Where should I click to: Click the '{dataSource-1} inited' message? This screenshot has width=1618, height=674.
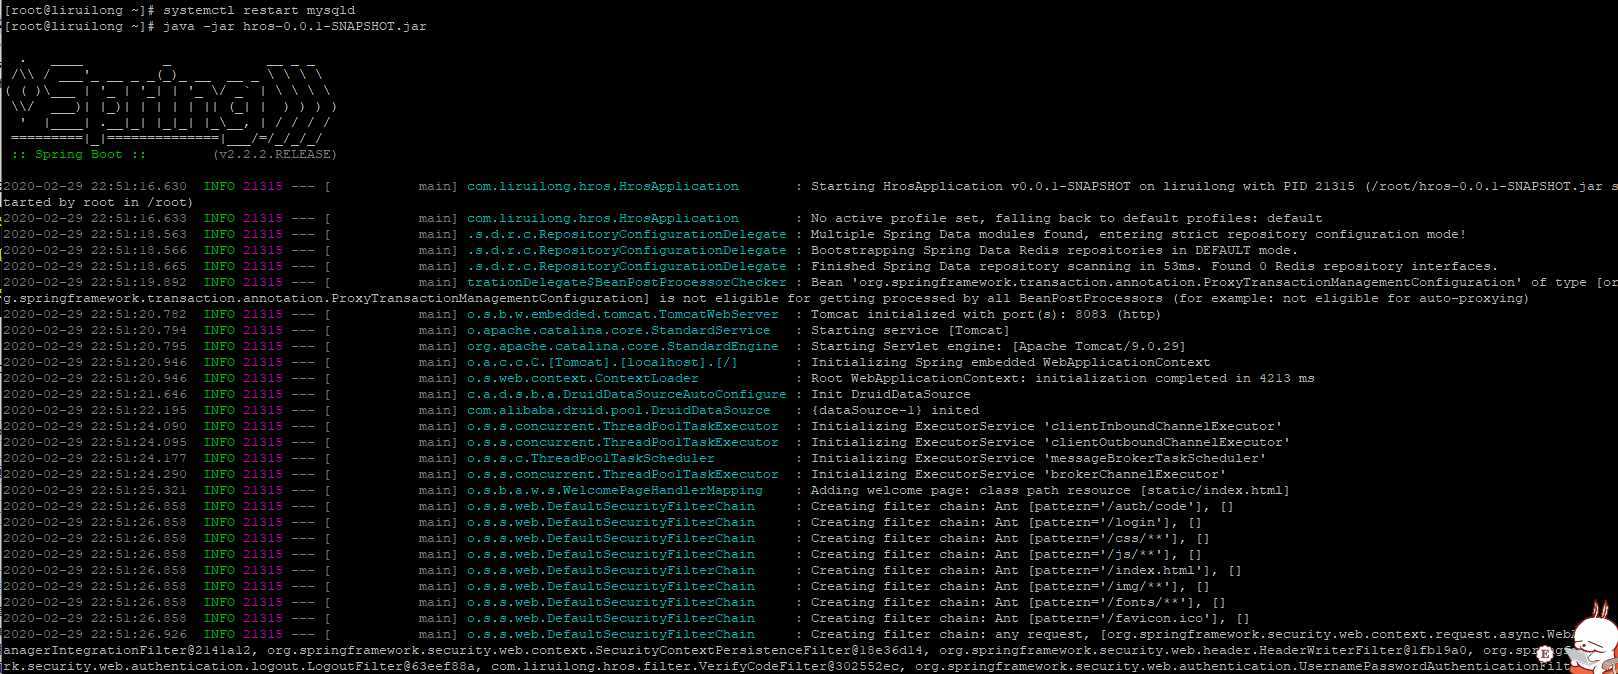click(894, 410)
